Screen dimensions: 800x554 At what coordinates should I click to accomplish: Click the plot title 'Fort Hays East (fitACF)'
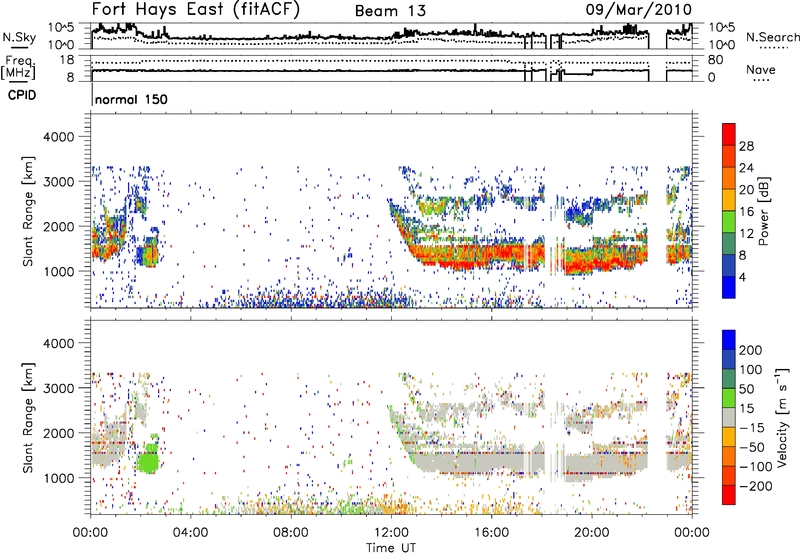(196, 10)
